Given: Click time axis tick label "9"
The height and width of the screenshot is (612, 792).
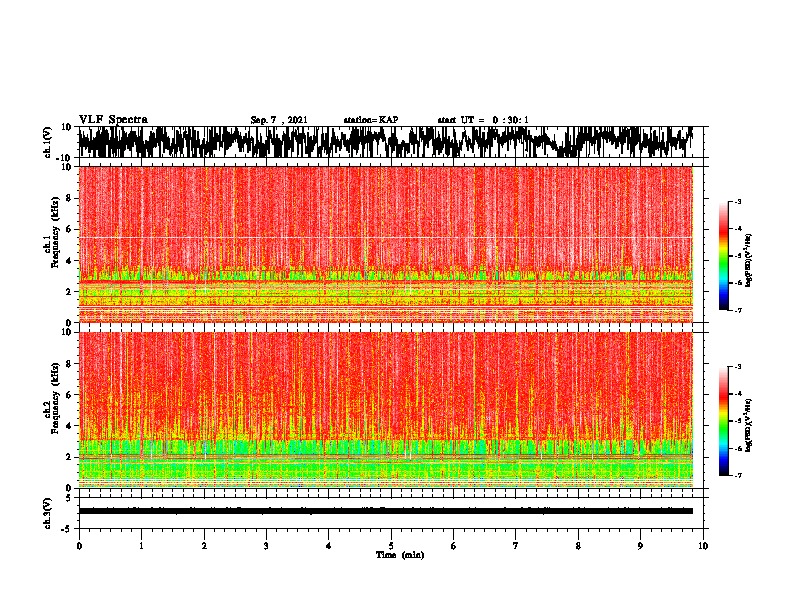Looking at the screenshot, I should pos(640,546).
